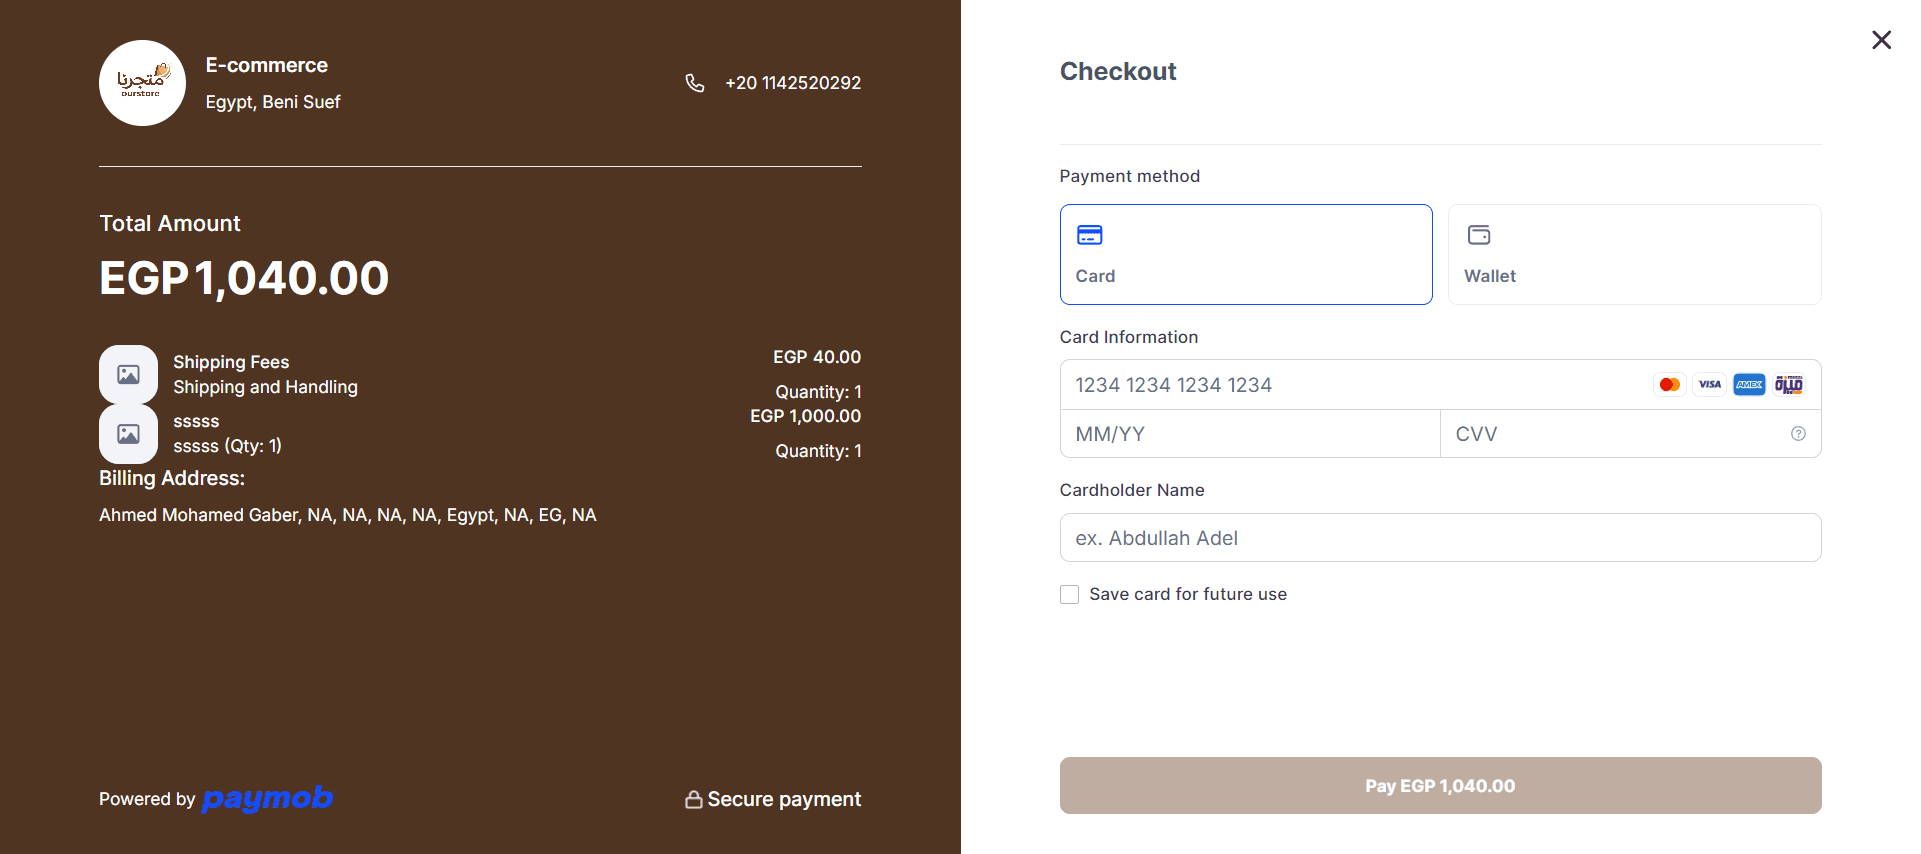Screen dimensions: 1921x854
Task: Close the checkout dialog with X
Action: click(1881, 40)
